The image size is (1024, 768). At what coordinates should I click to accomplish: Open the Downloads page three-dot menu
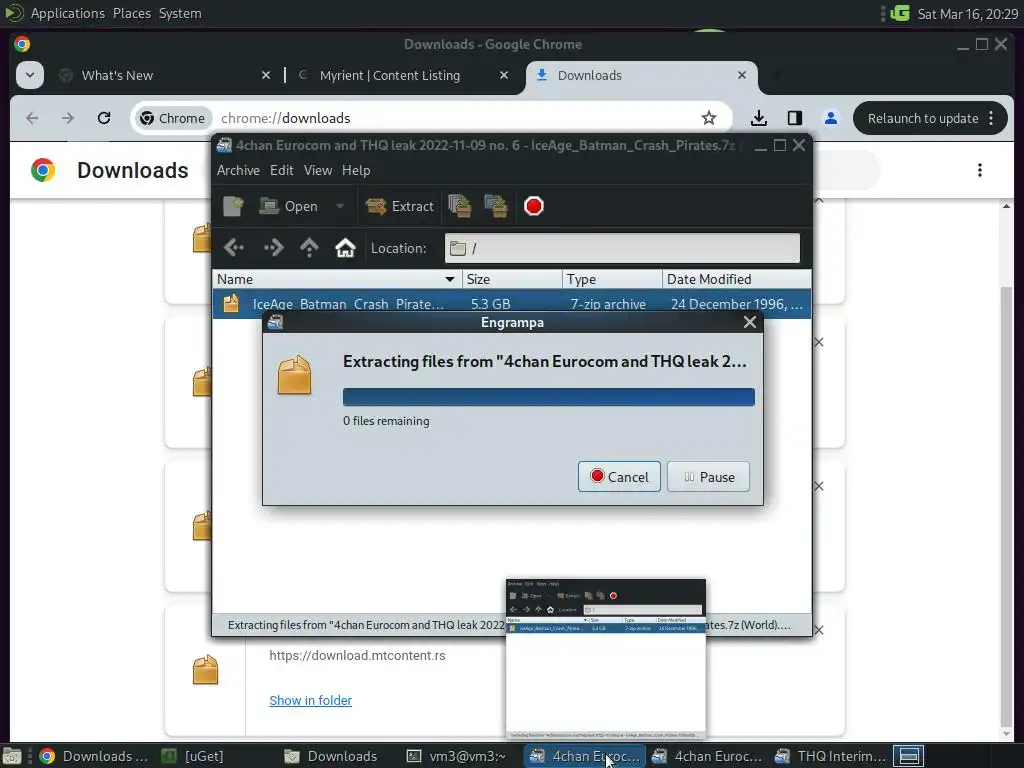(980, 170)
